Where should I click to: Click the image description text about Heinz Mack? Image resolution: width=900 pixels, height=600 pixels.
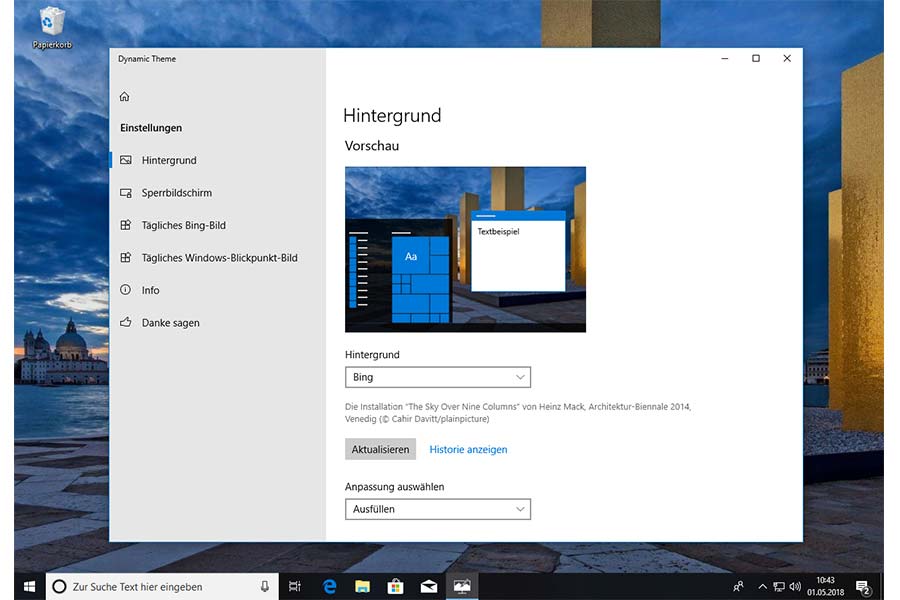(x=518, y=413)
